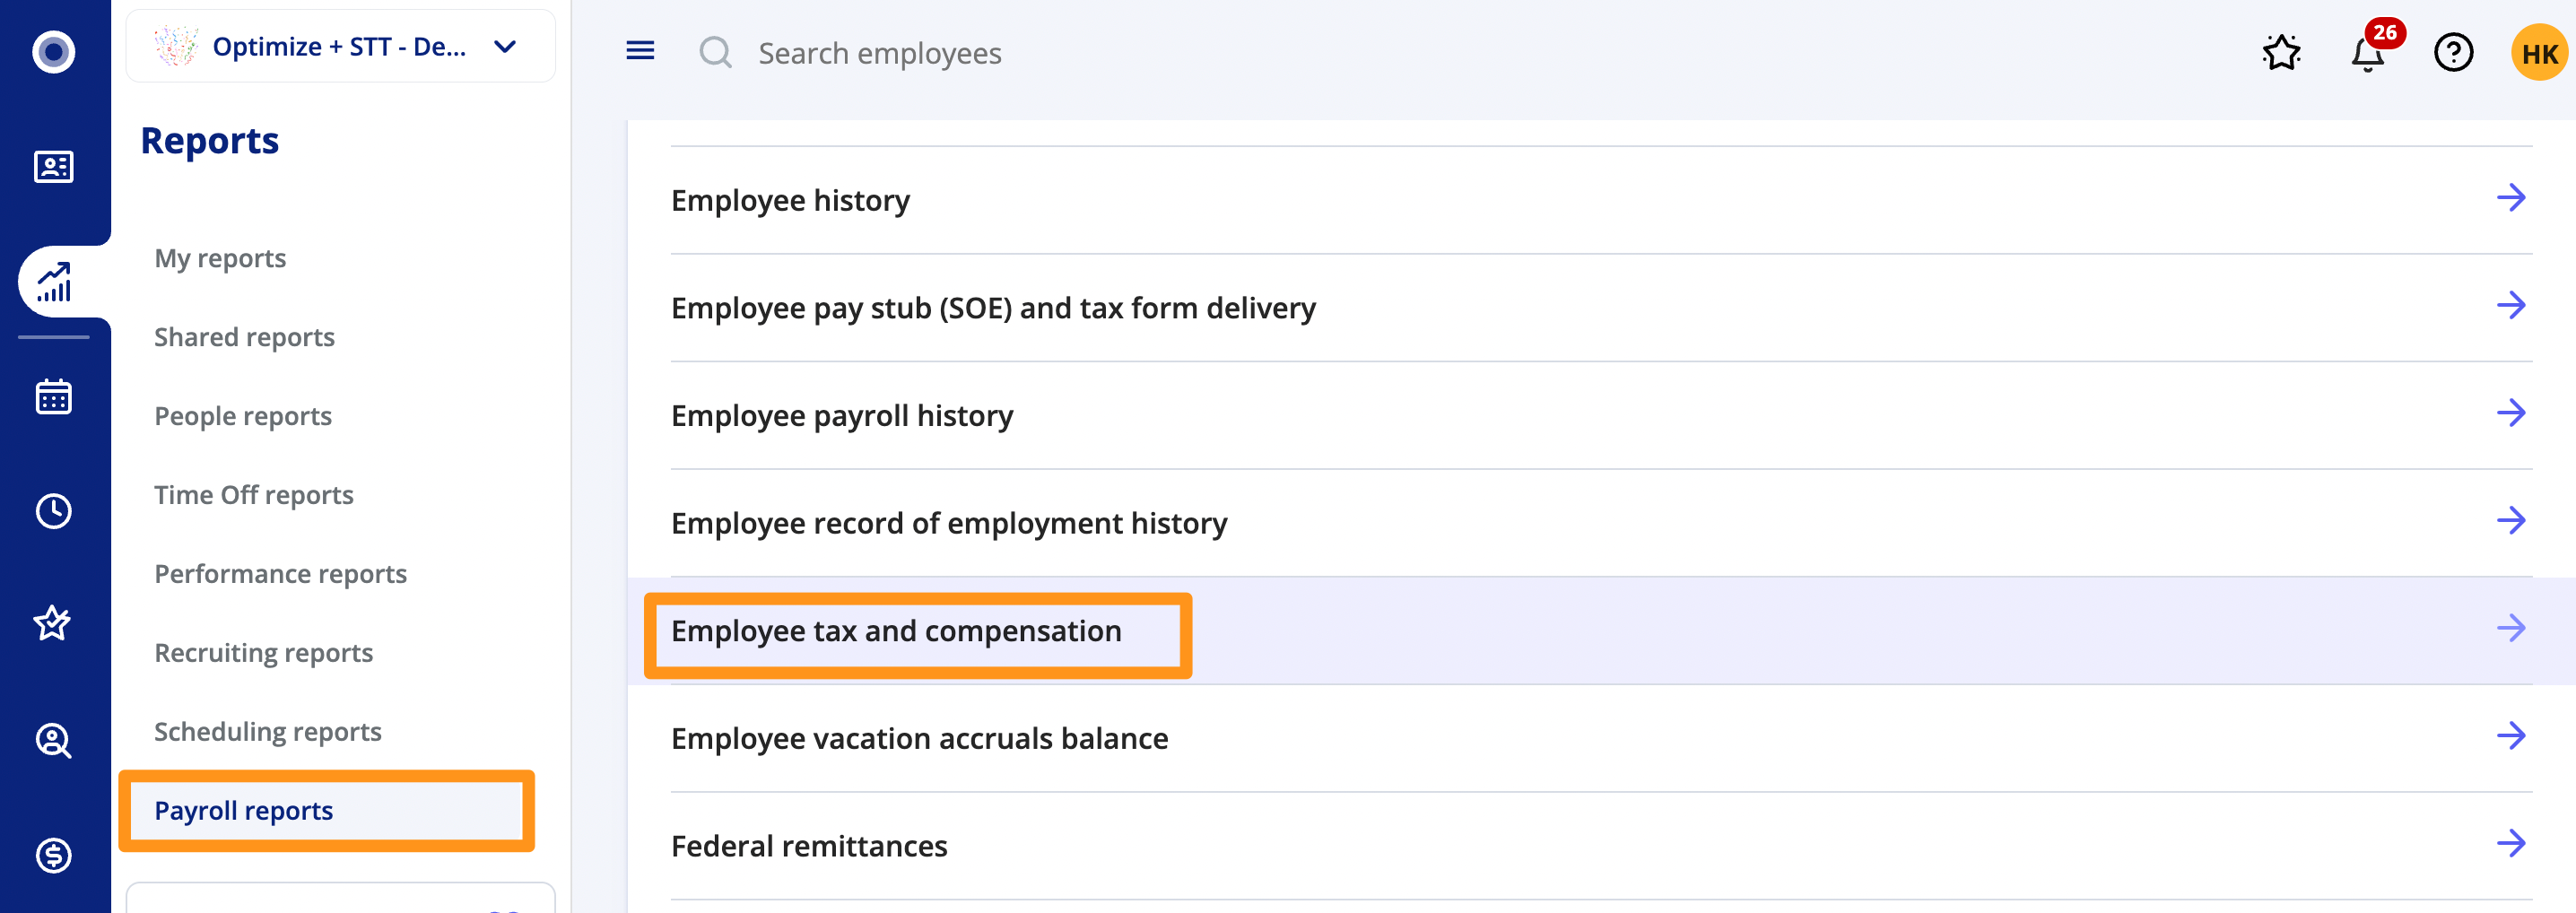2576x913 pixels.
Task: Open Employee pay stub (SOE) and tax form delivery
Action: (993, 308)
